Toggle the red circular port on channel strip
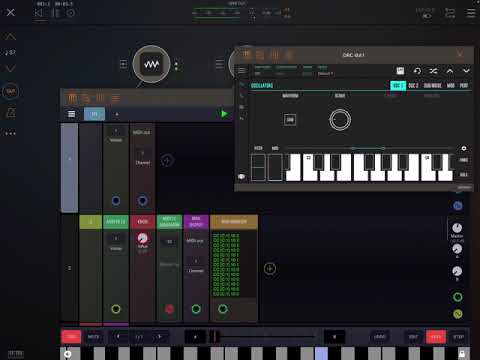 point(169,309)
